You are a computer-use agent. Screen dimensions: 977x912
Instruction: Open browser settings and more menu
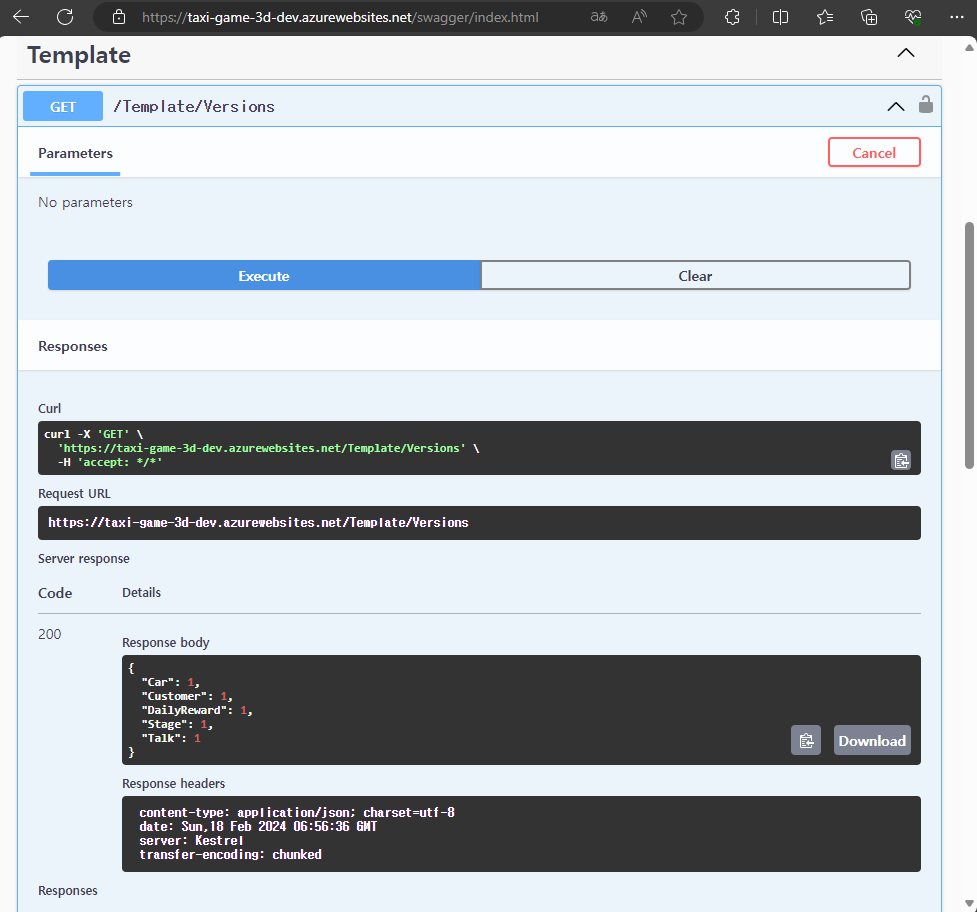pos(957,17)
